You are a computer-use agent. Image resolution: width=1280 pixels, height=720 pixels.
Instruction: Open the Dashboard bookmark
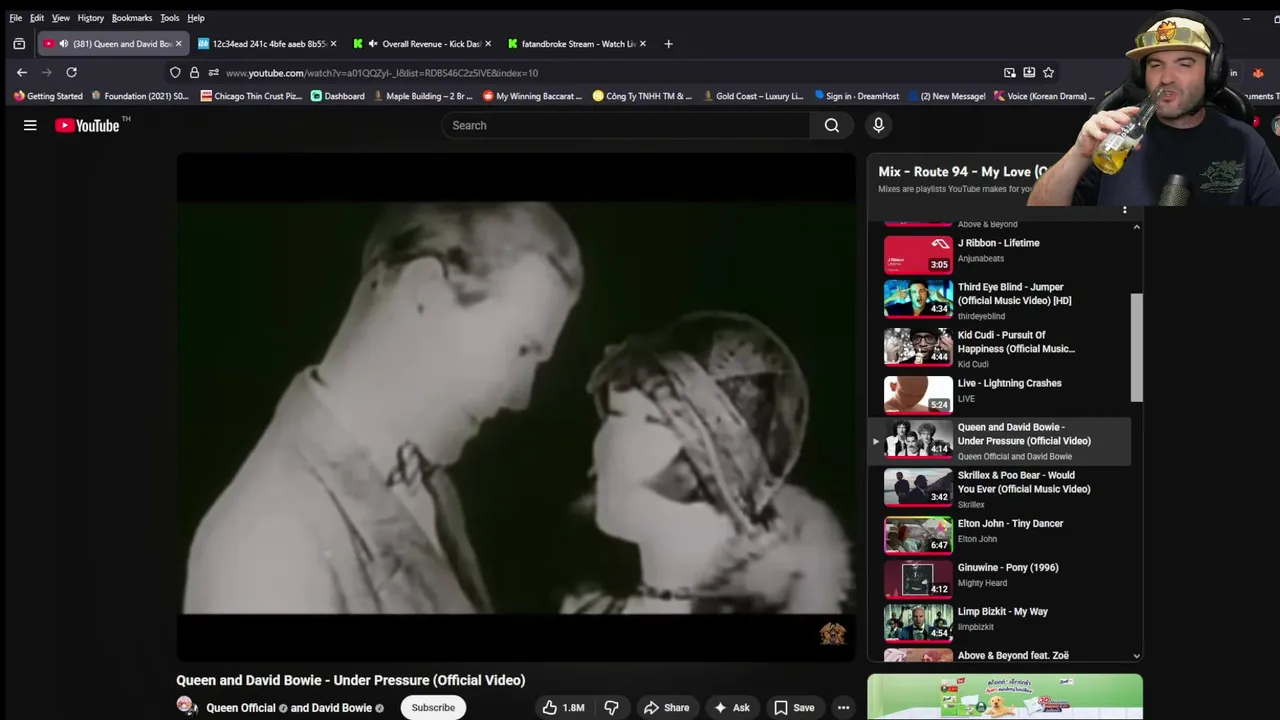pos(337,96)
